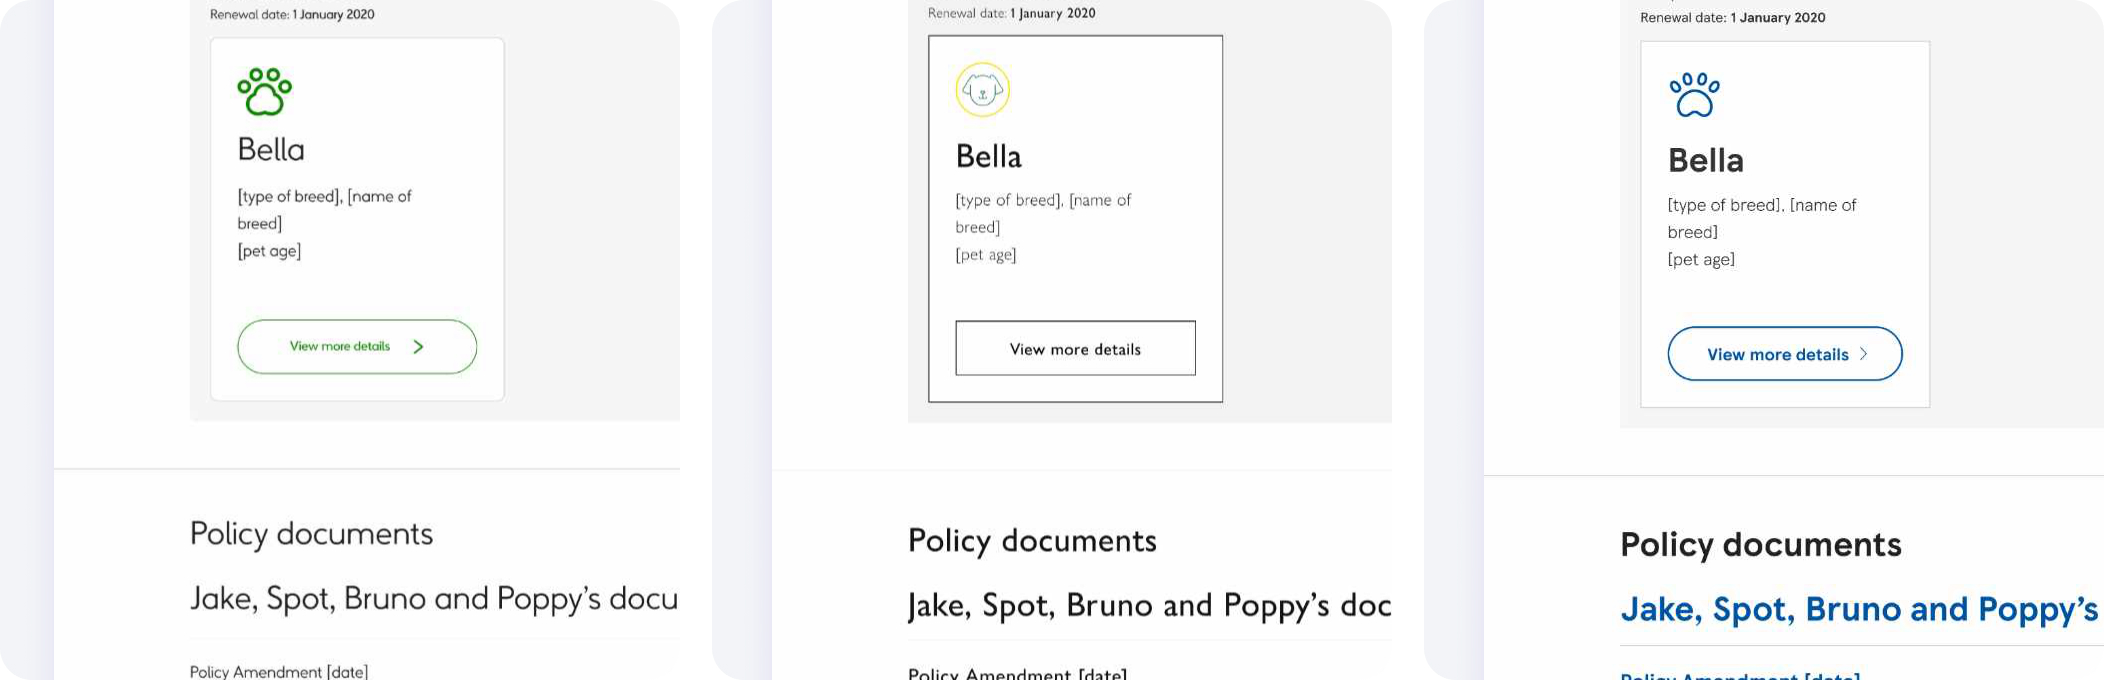This screenshot has width=2112, height=680.
Task: Click the green chevron arrow in the pill button
Action: click(418, 347)
